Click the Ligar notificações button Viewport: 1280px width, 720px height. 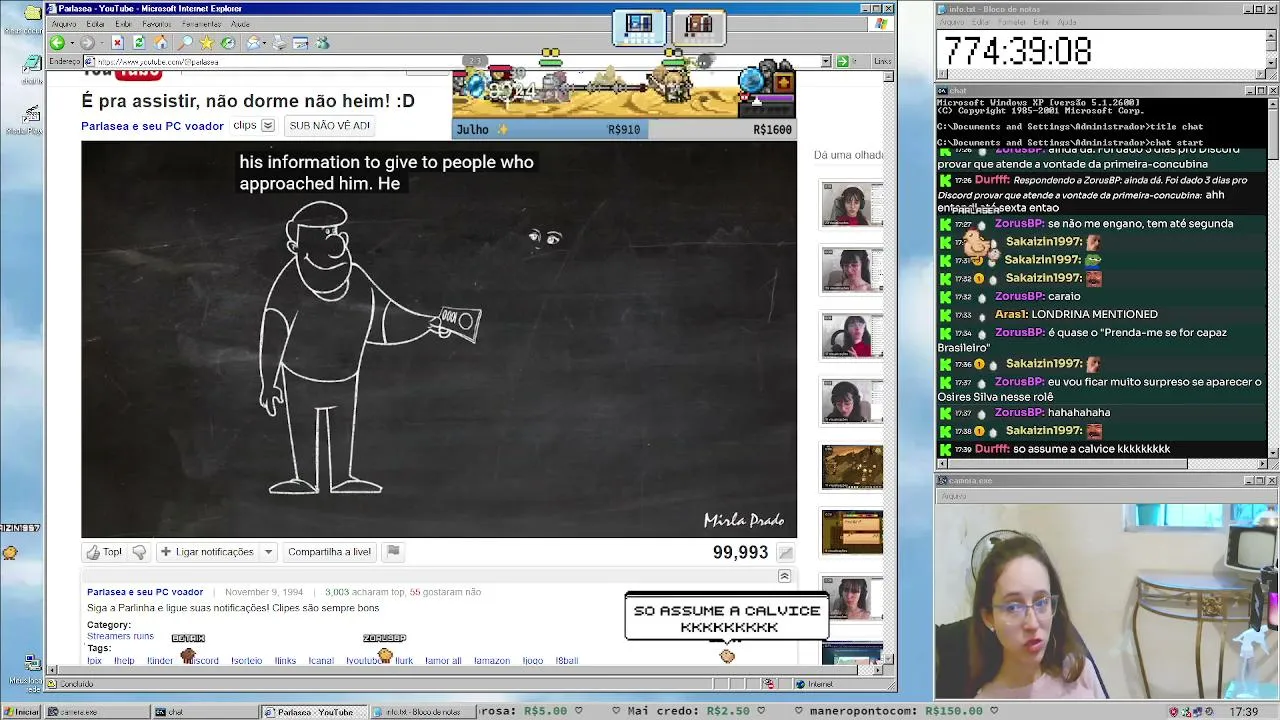tap(207, 552)
